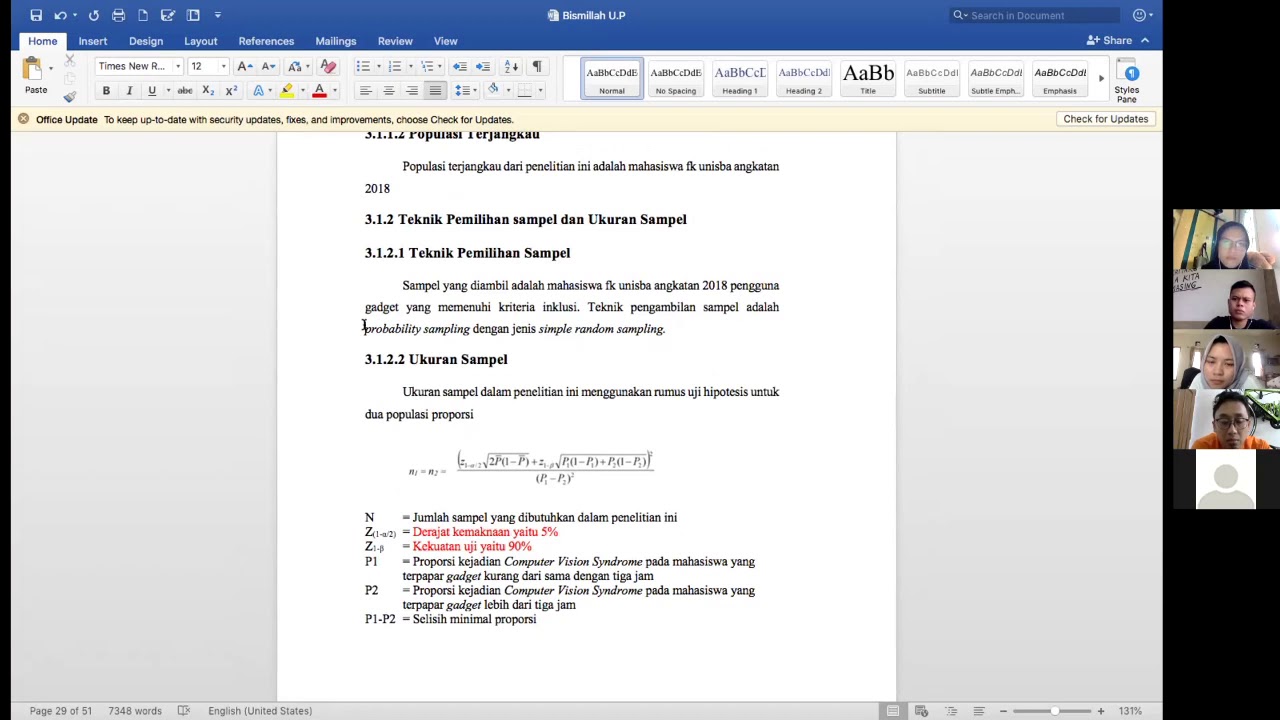Viewport: 1280px width, 720px height.
Task: Redo using the circular arrow icon
Action: [94, 15]
